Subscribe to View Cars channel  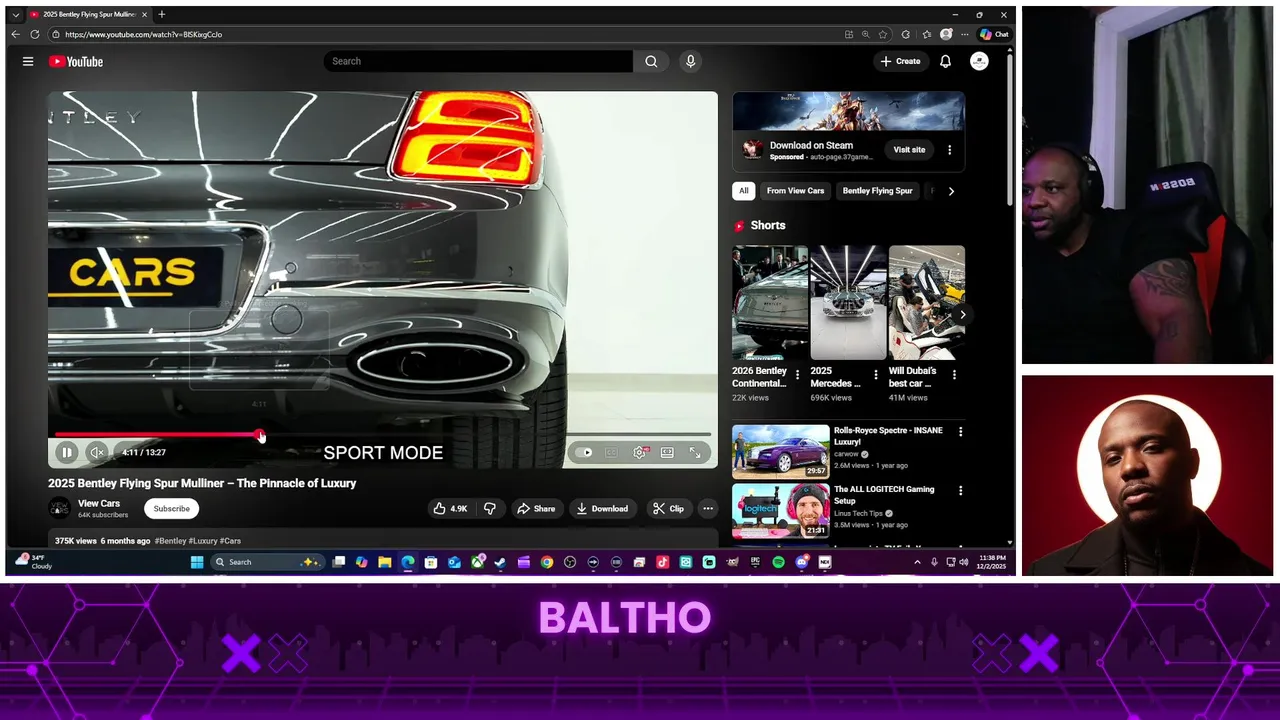171,508
